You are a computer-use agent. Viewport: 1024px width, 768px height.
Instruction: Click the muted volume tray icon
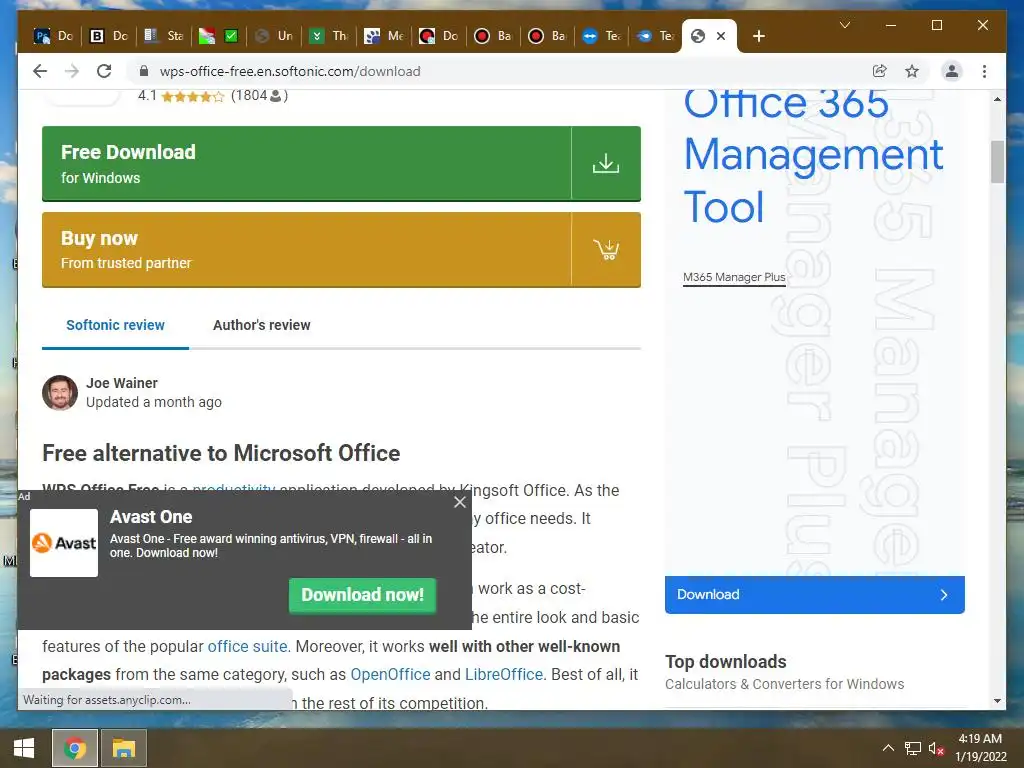(936, 748)
